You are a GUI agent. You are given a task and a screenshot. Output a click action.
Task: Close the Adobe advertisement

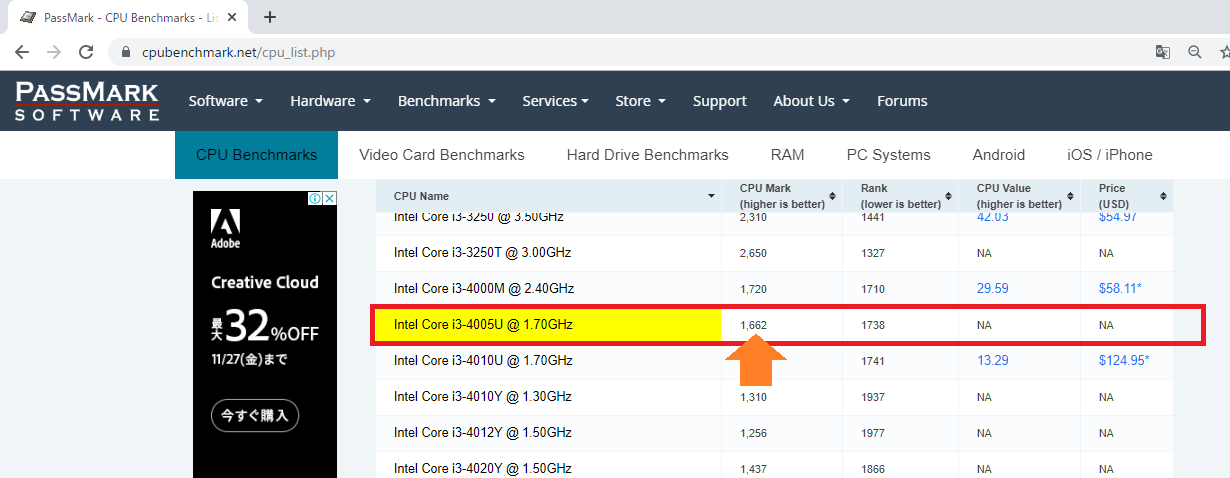tap(329, 199)
